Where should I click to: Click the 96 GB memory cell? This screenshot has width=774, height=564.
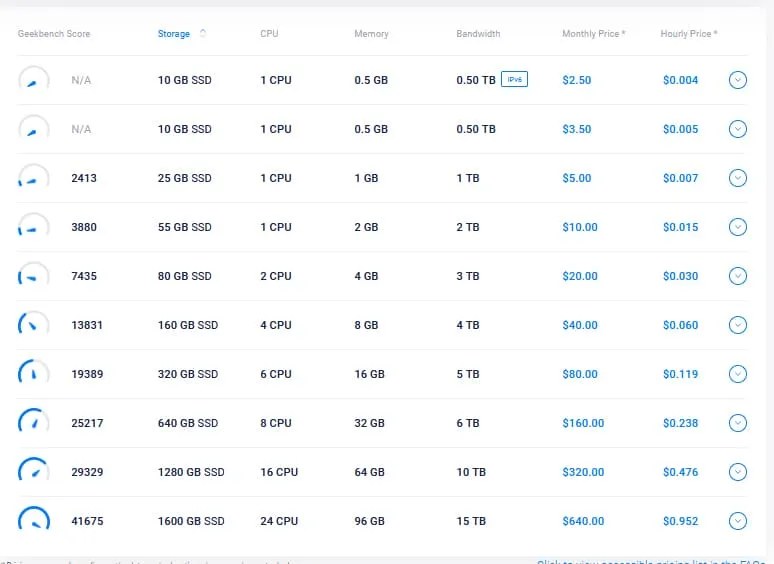(x=369, y=521)
